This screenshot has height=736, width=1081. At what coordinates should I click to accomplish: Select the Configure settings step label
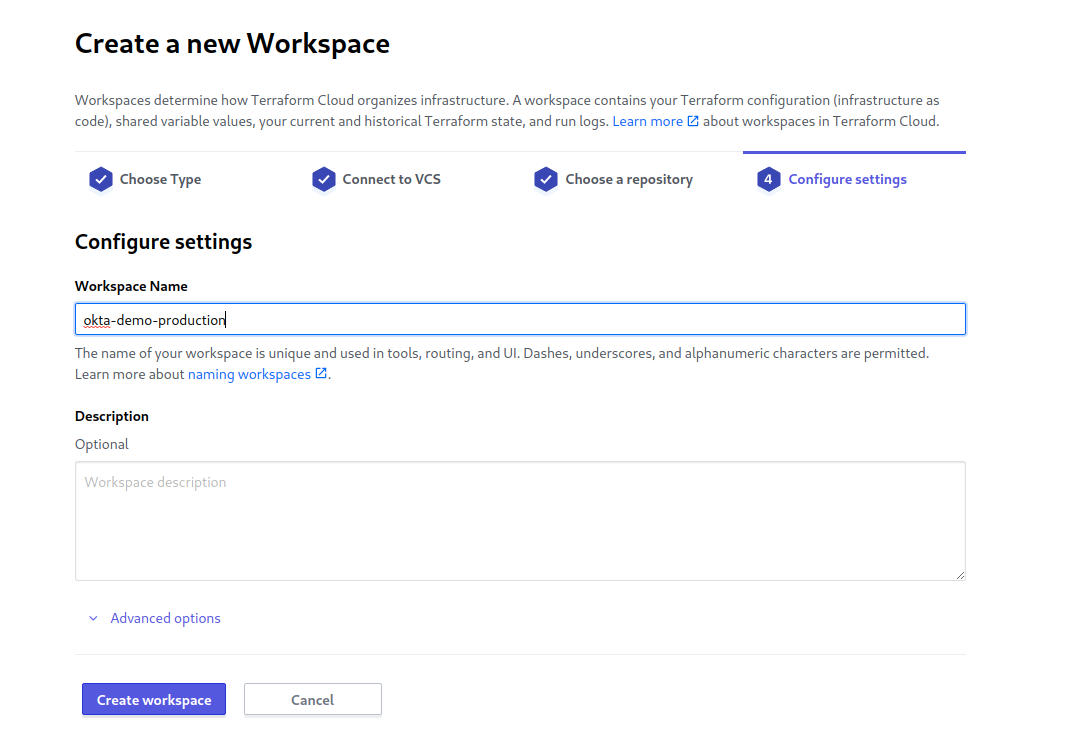click(x=847, y=180)
